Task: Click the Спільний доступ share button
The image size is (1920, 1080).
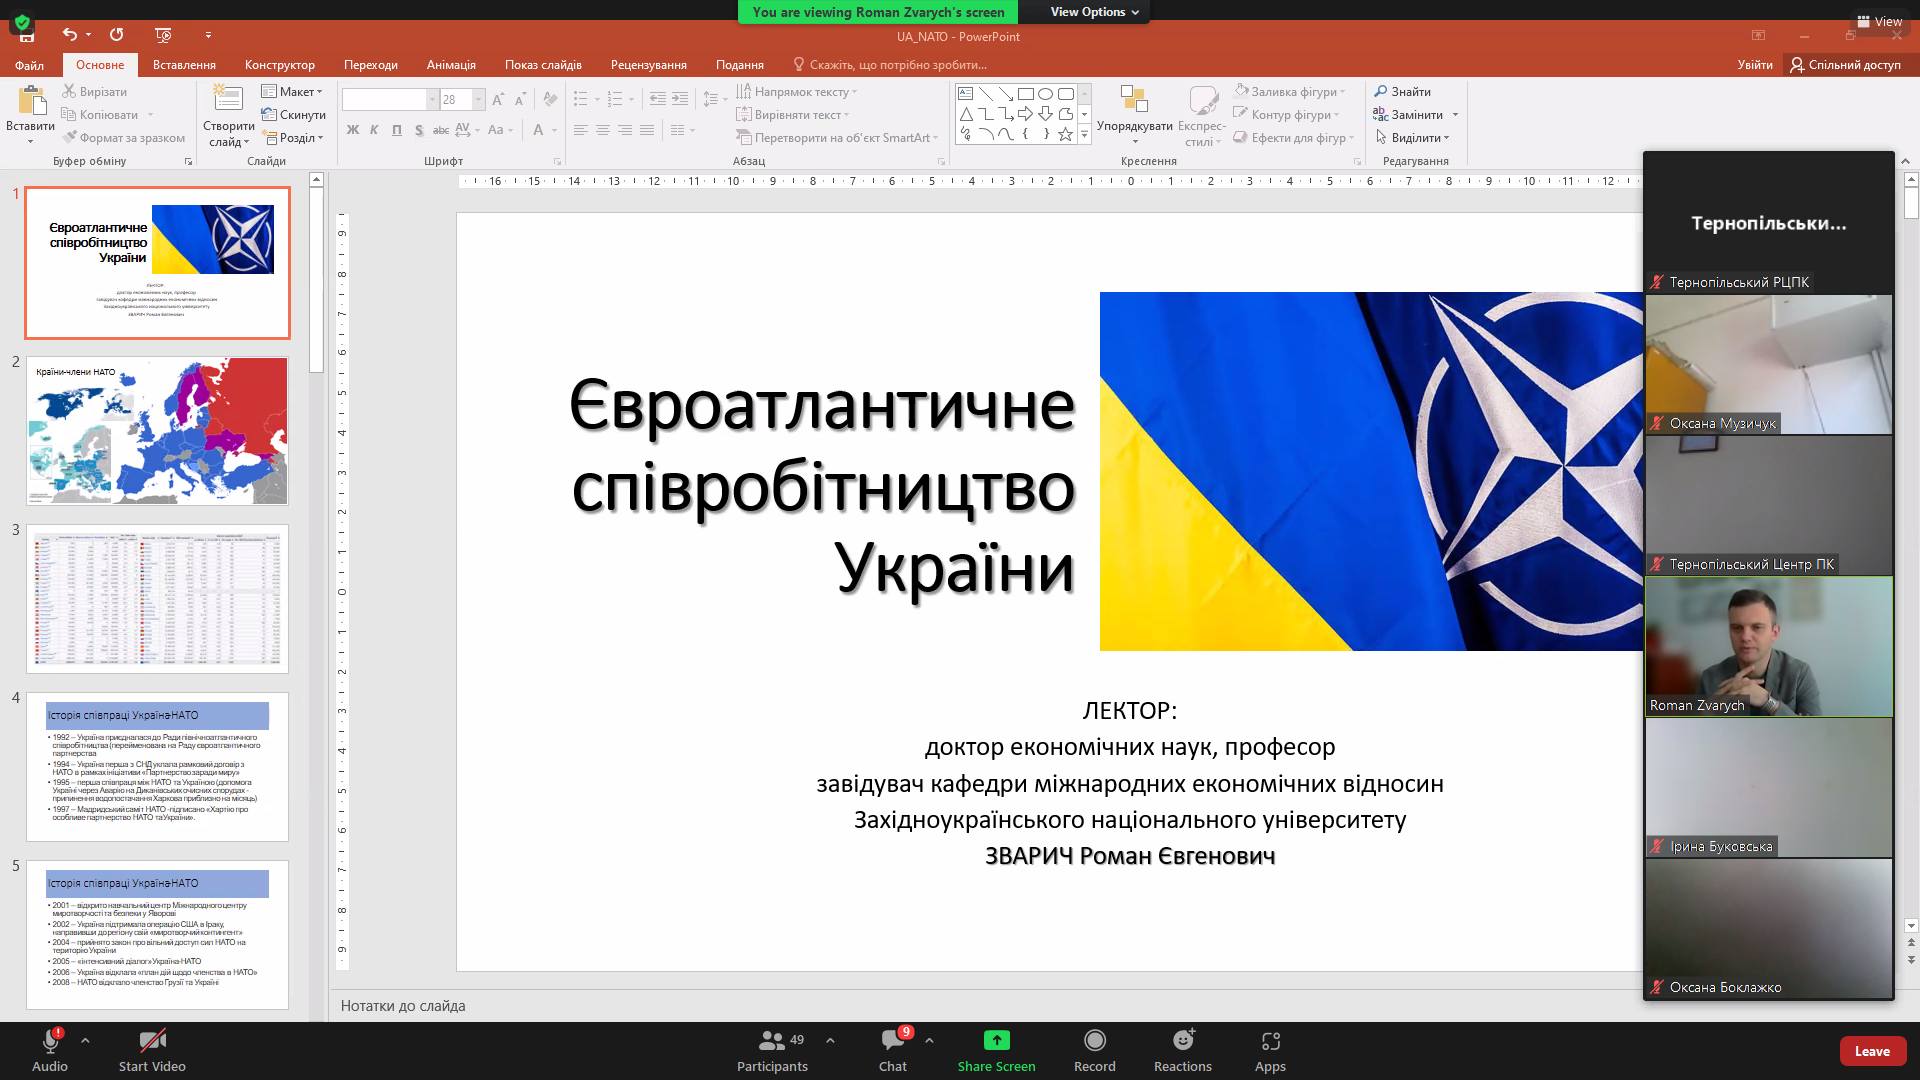Action: (1845, 65)
